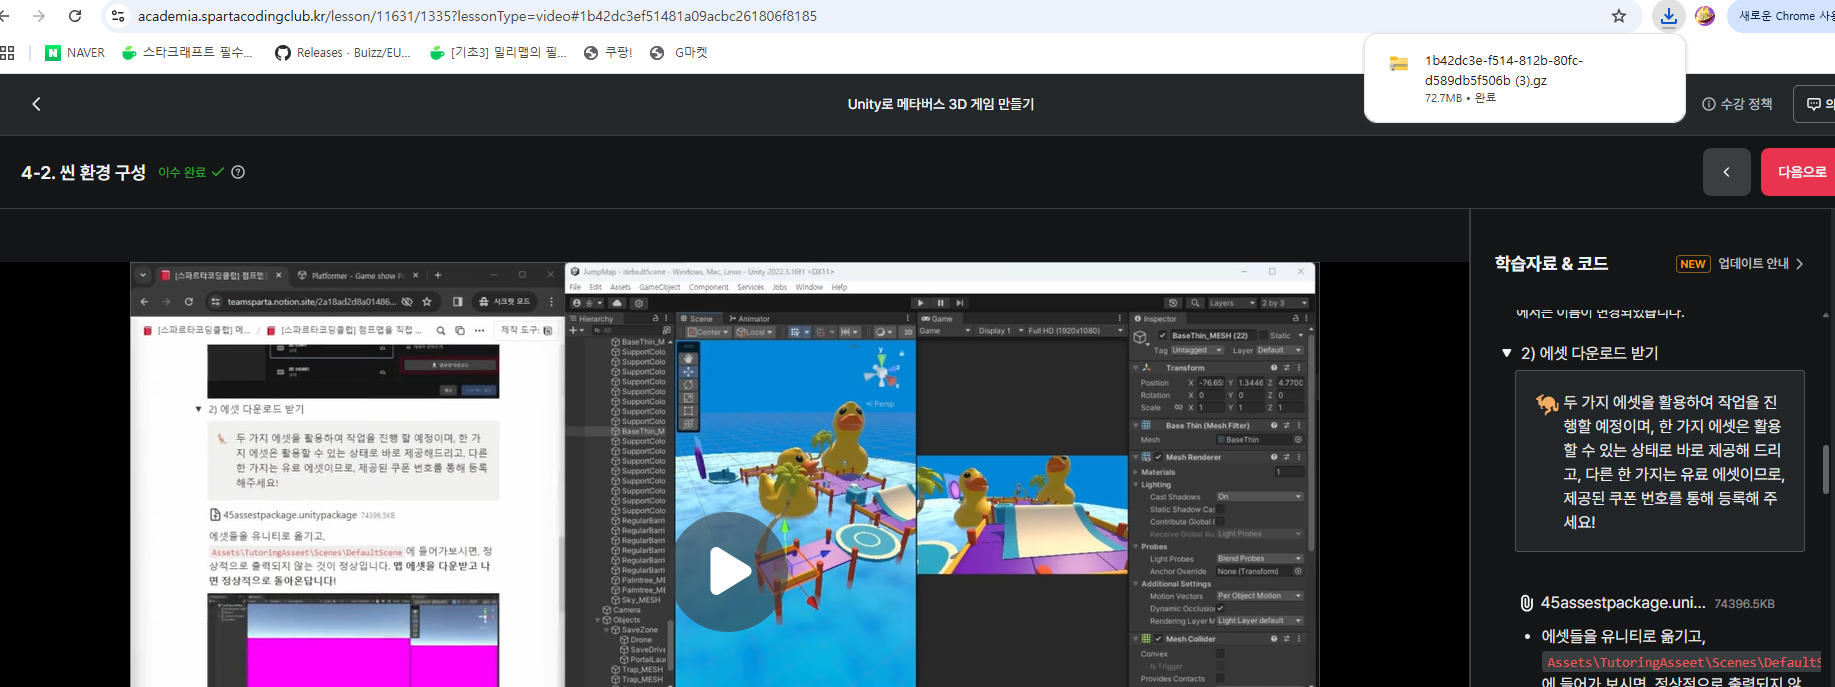Go to the previous lesson arrow button

[1726, 172]
